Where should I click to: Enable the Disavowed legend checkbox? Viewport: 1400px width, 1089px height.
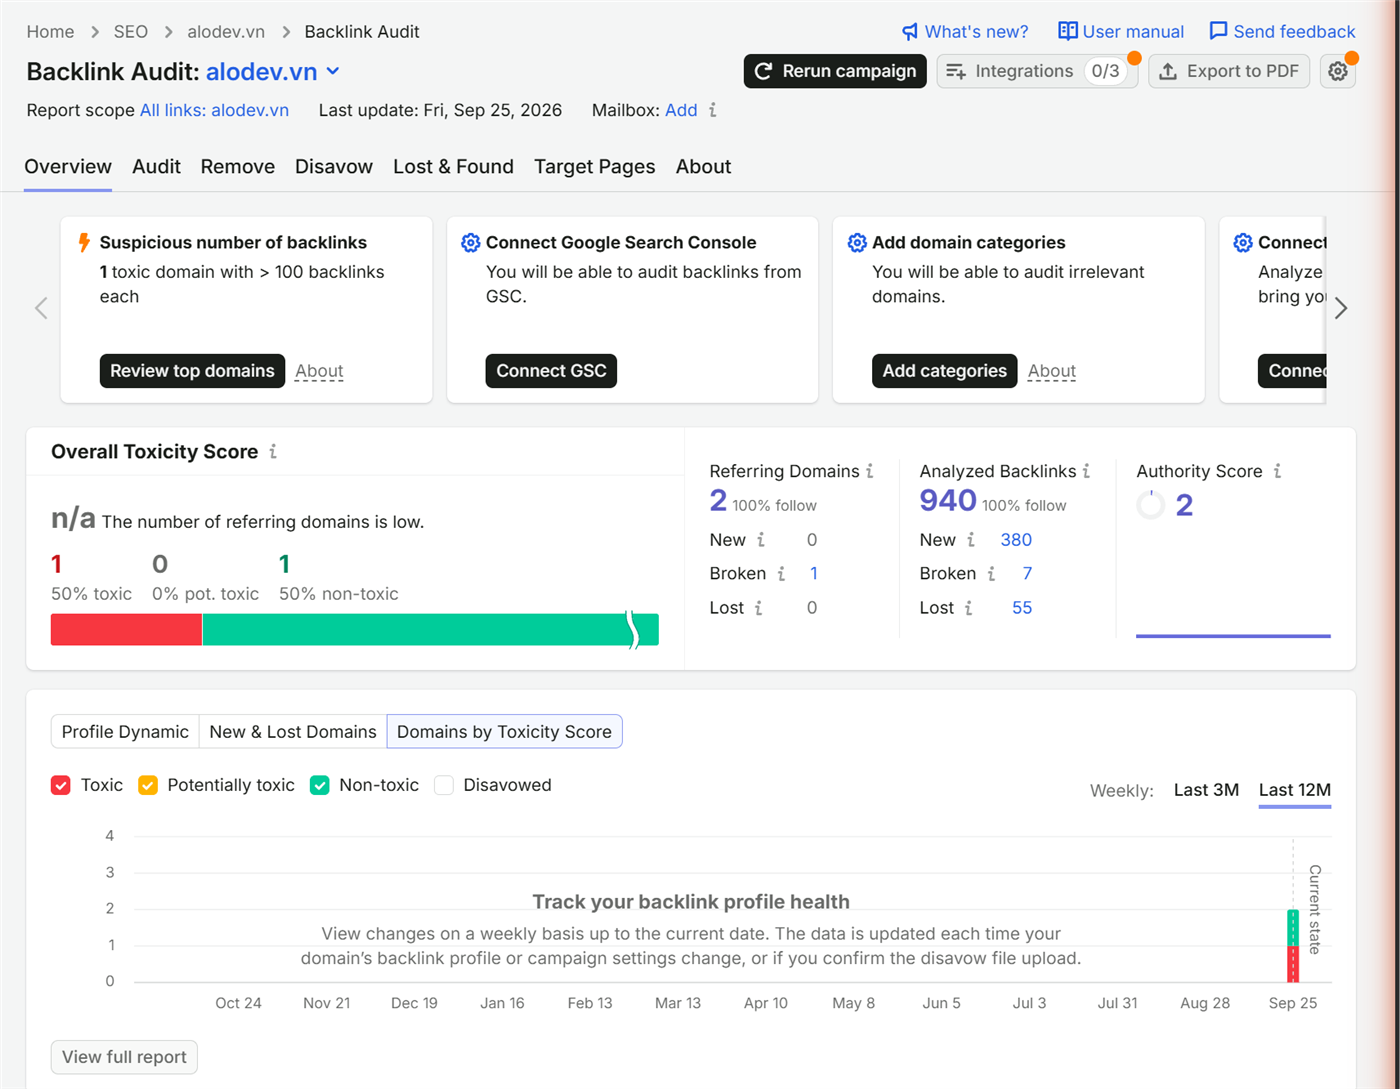tap(444, 785)
